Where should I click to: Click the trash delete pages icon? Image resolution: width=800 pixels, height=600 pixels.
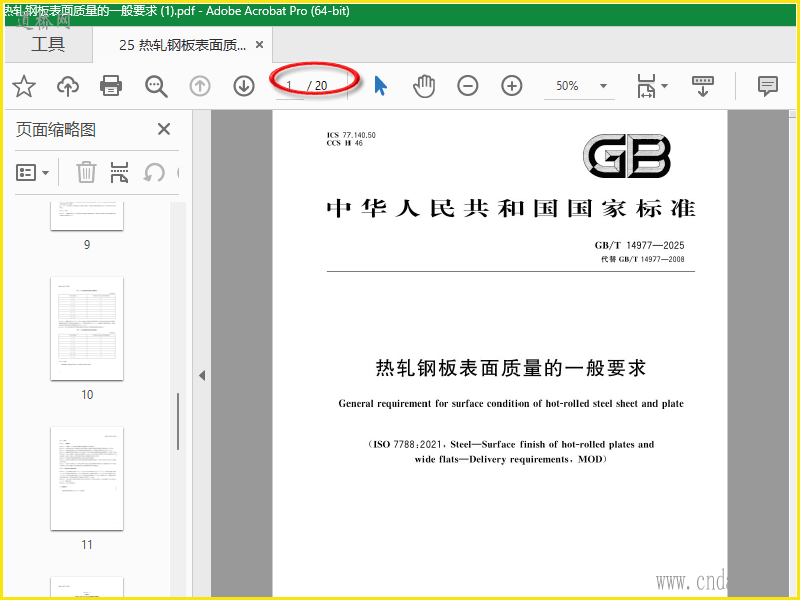click(x=86, y=172)
